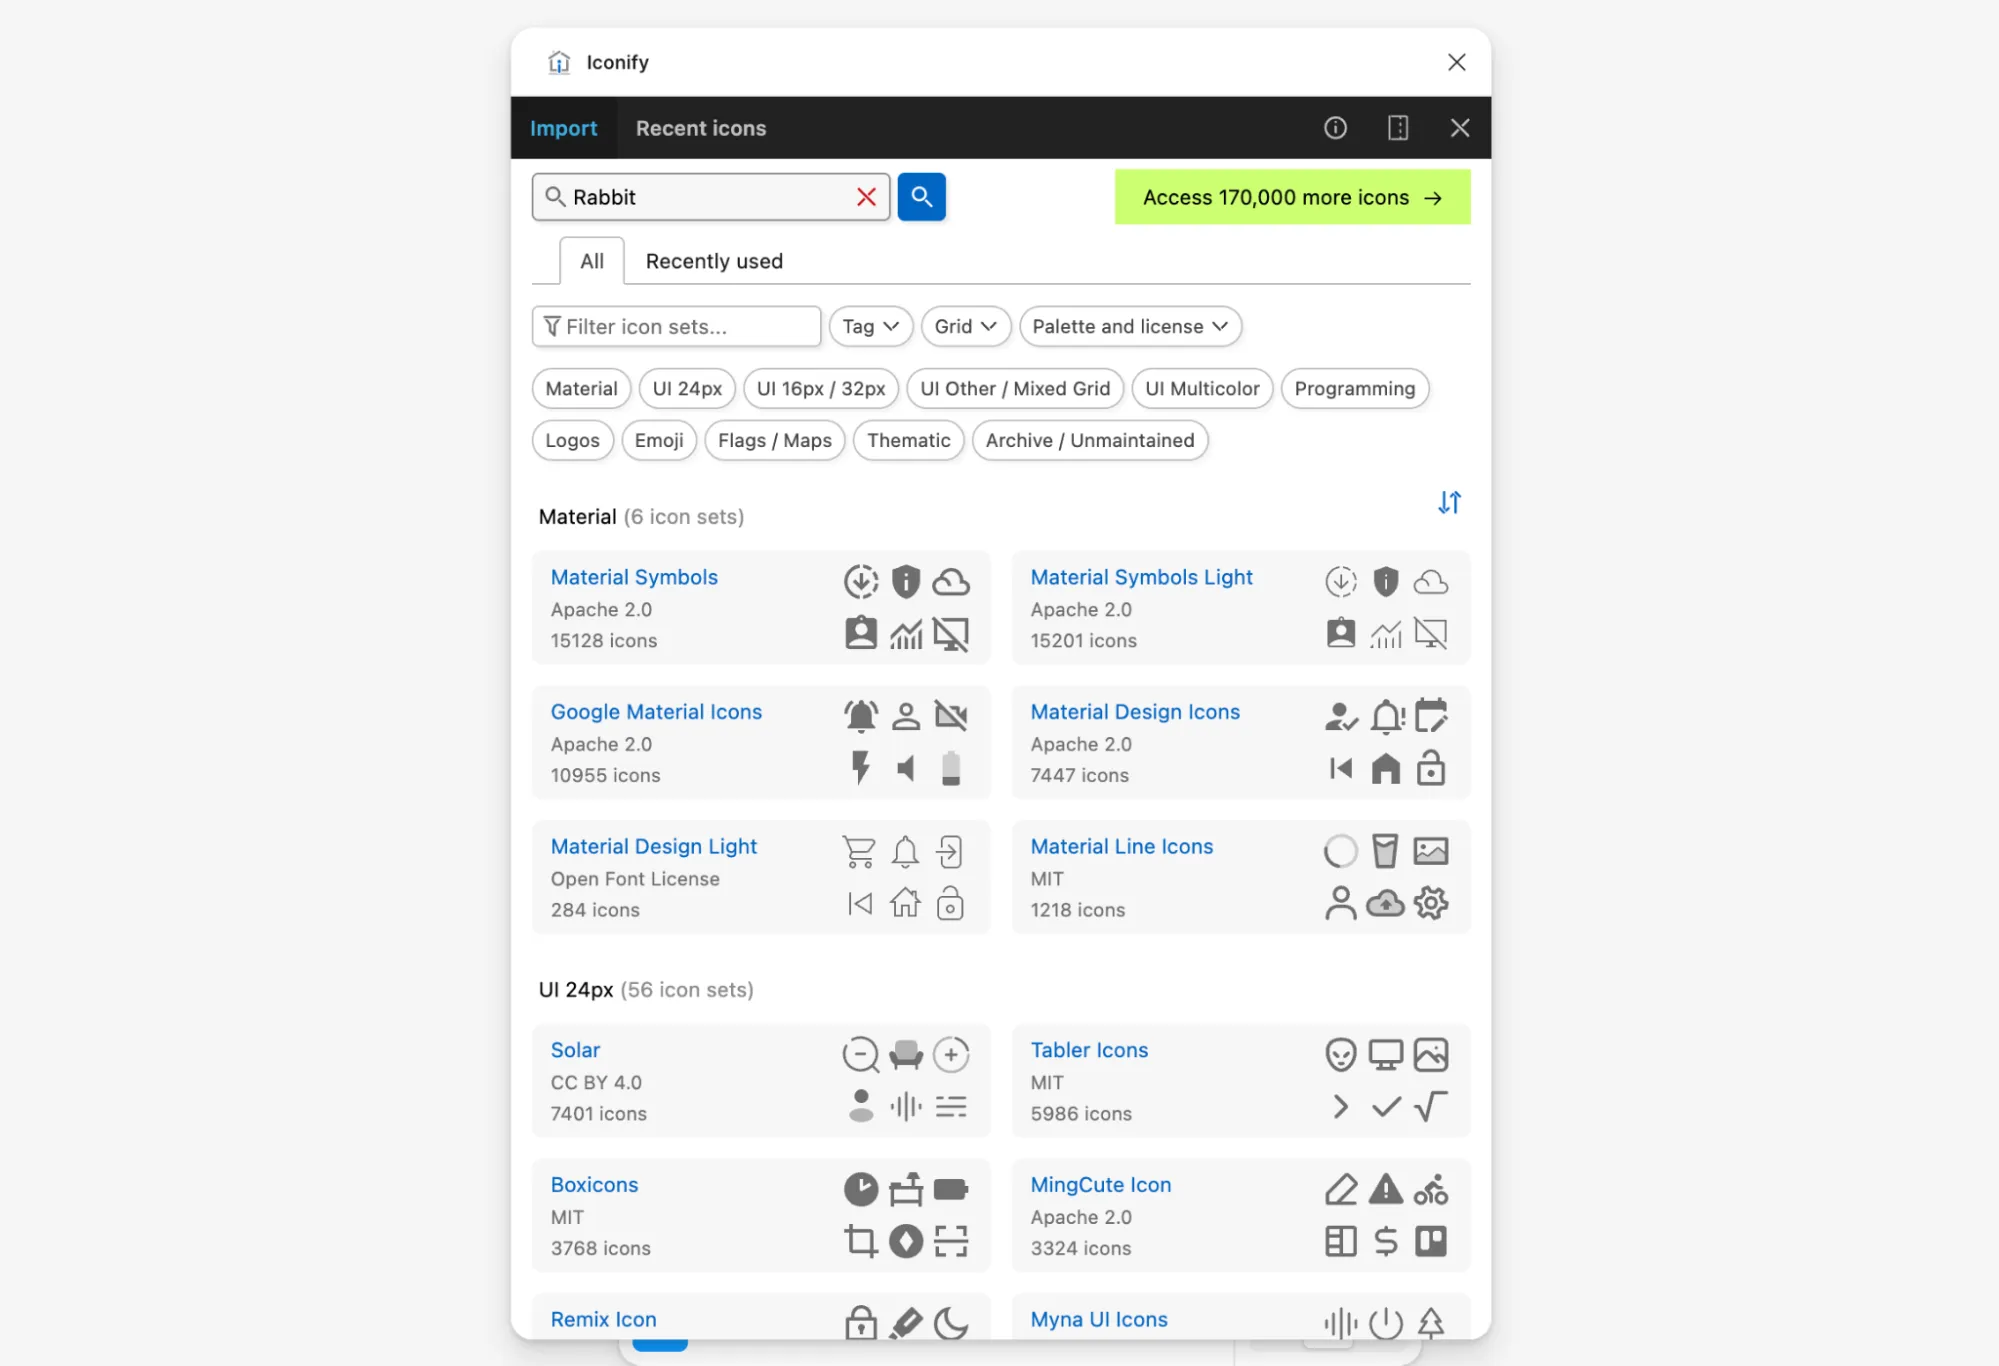
Task: Toggle the Material category filter chip
Action: 581,388
